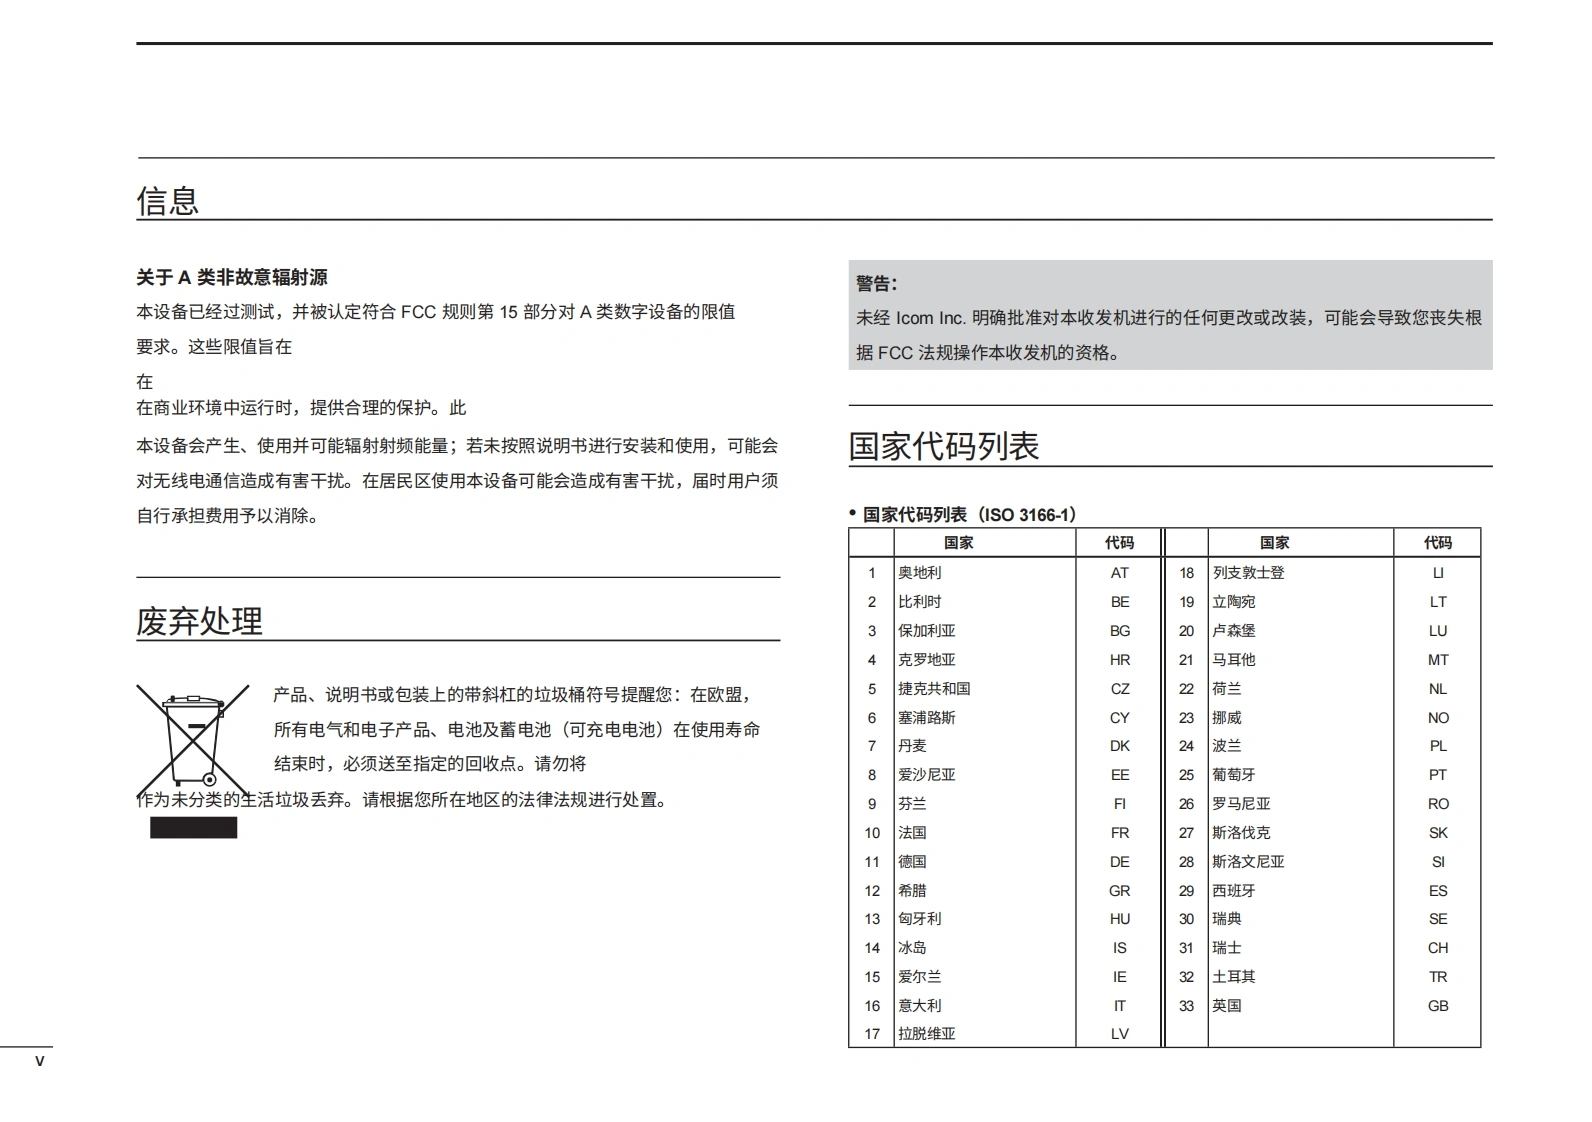Click the left 国家 column header
The width and height of the screenshot is (1592, 1122).
click(958, 543)
